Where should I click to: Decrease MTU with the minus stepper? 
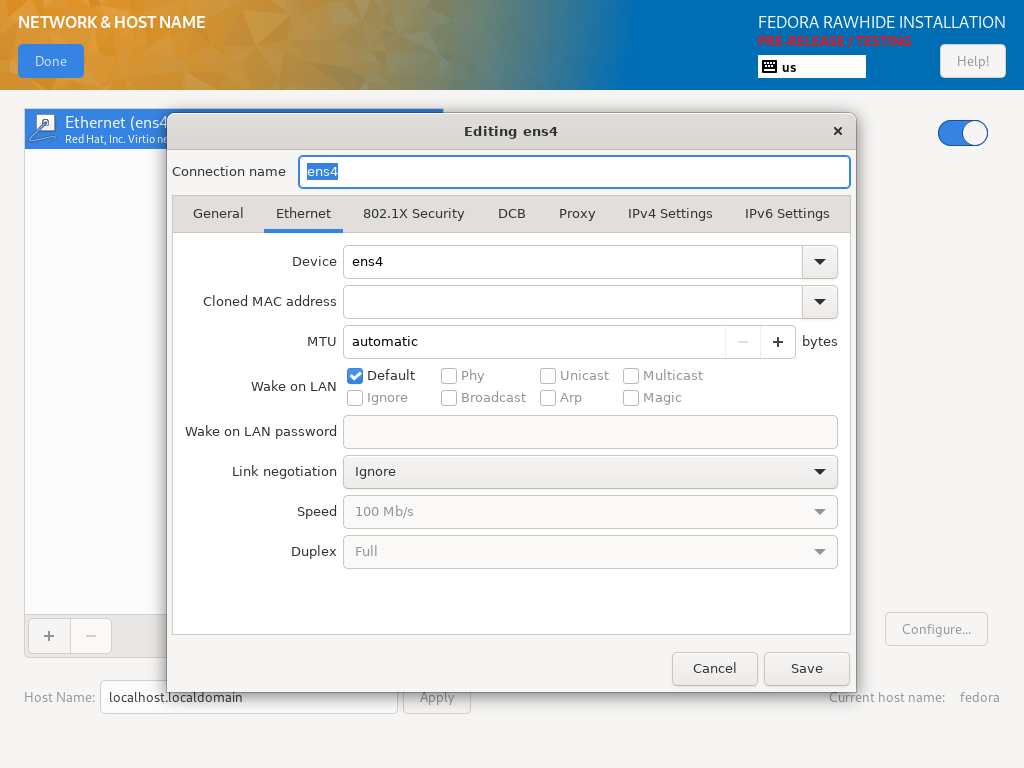tap(743, 342)
